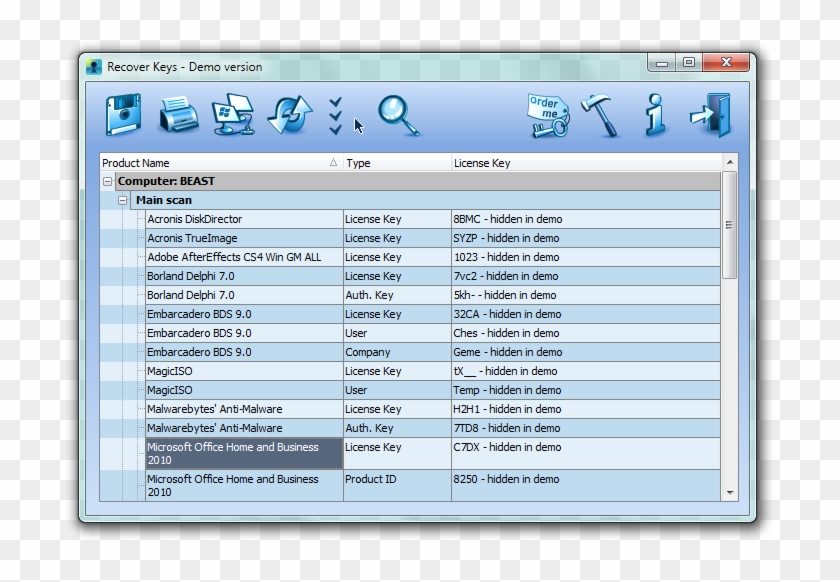Click the 'Temp - hidden in demo' value
Viewport: 840px width, 582px height.
[507, 390]
